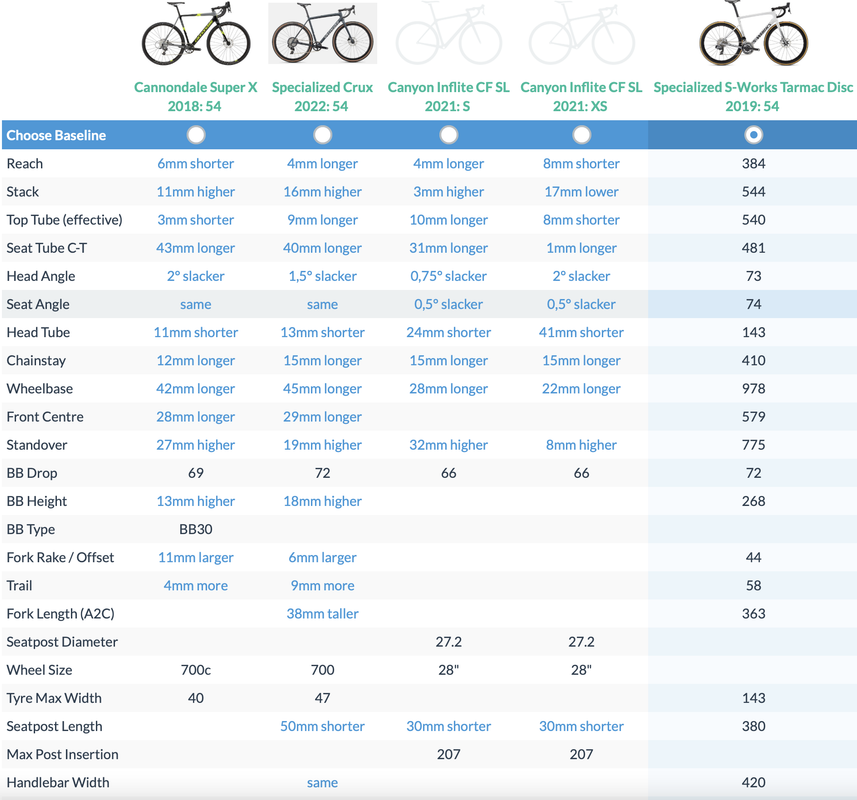This screenshot has width=857, height=800.
Task: Open Specialized Crux 2022: 54 link
Action: click(x=322, y=96)
